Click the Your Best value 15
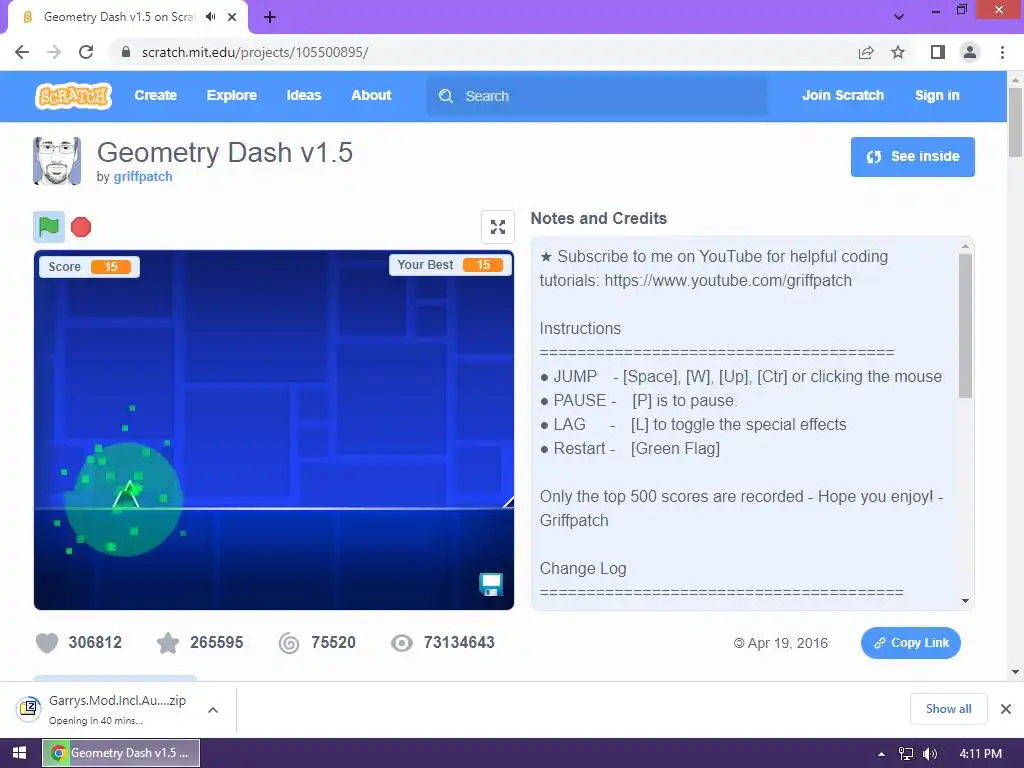The width and height of the screenshot is (1024, 768). pos(483,264)
